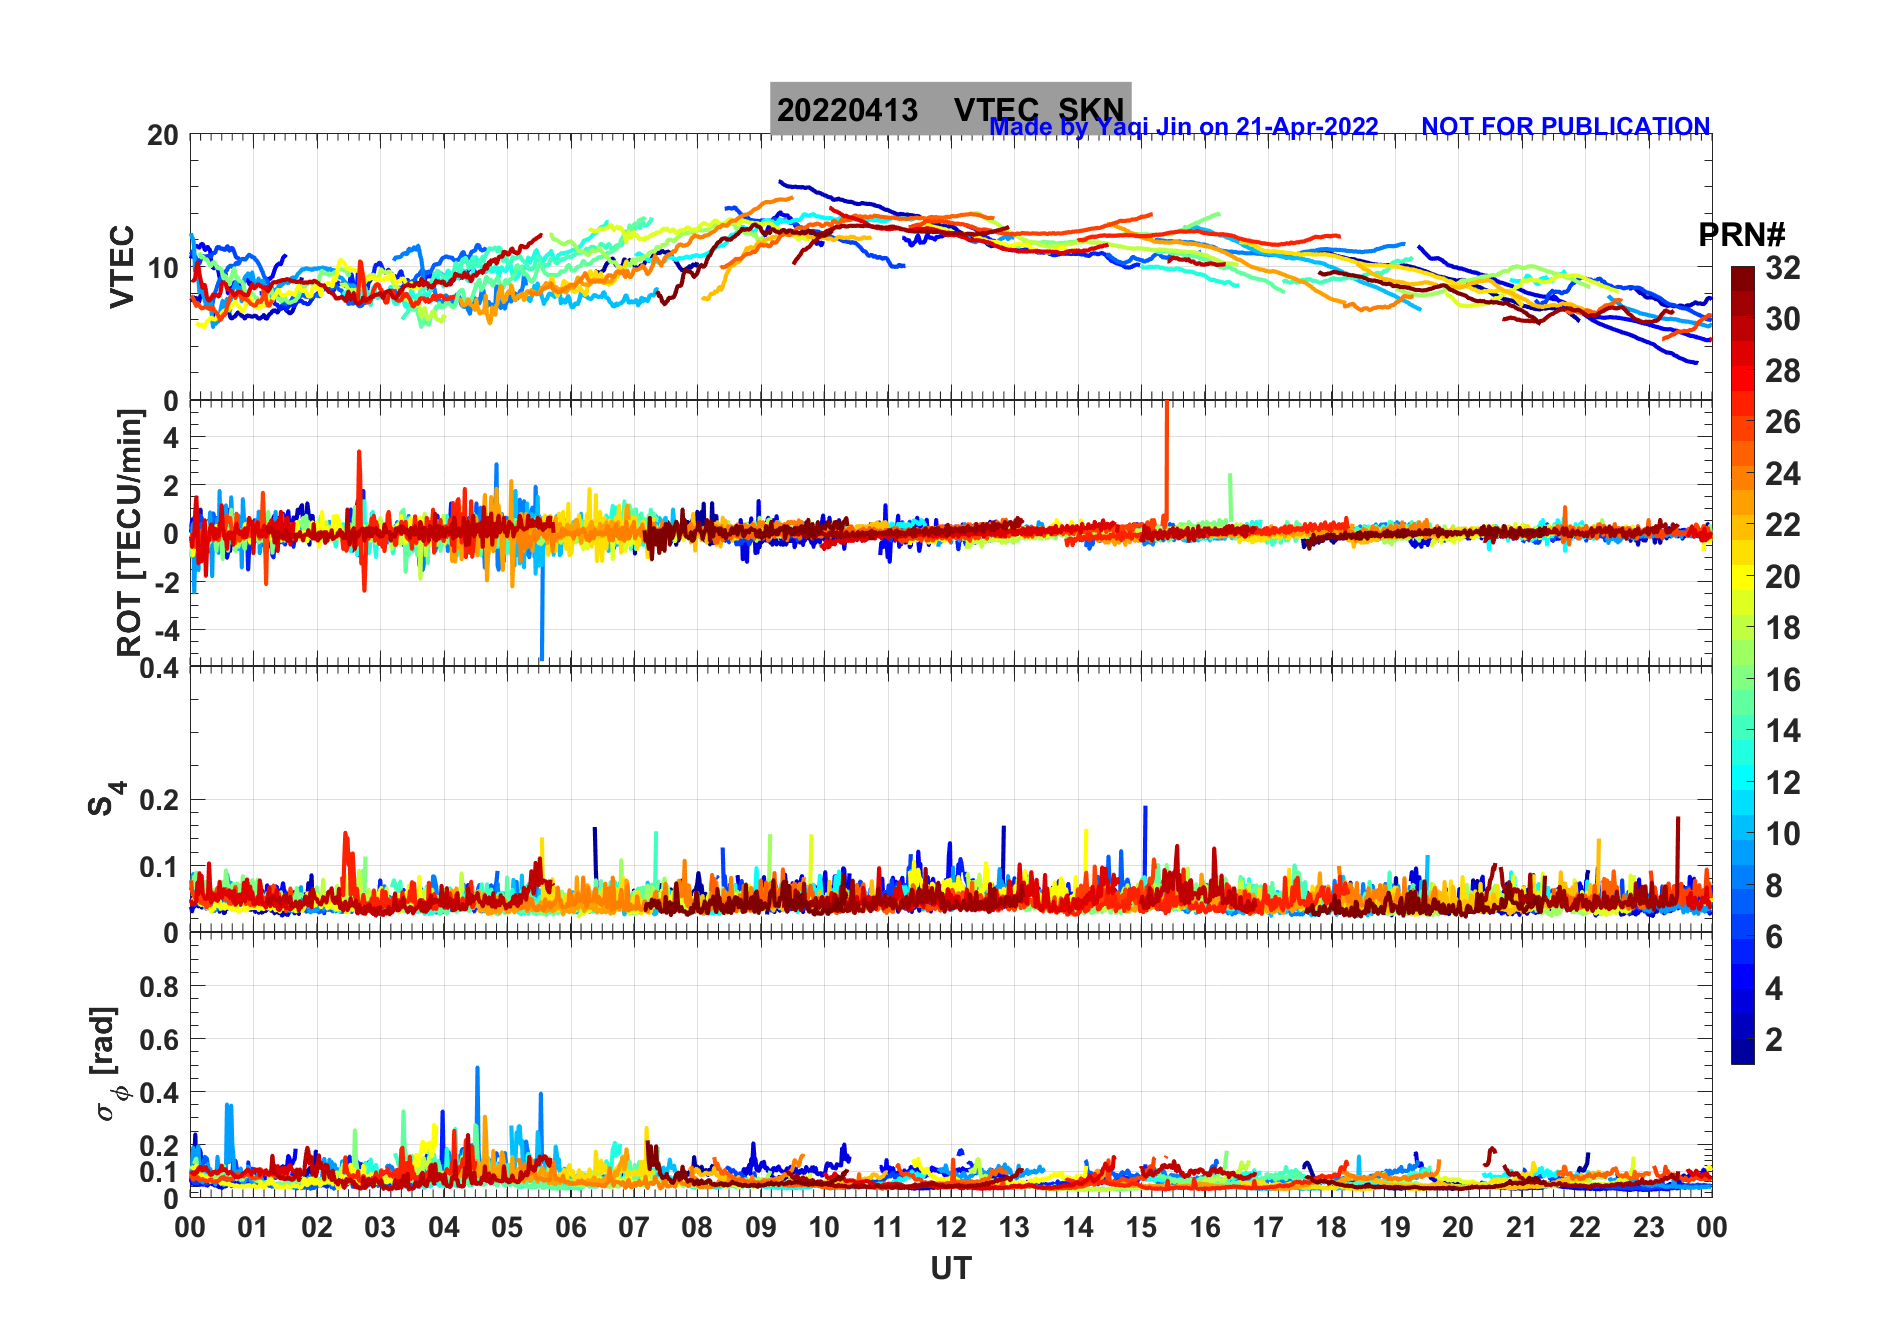Select the "4" tick on the ROT y-axis
The height and width of the screenshot is (1330, 1902).
[x=172, y=437]
